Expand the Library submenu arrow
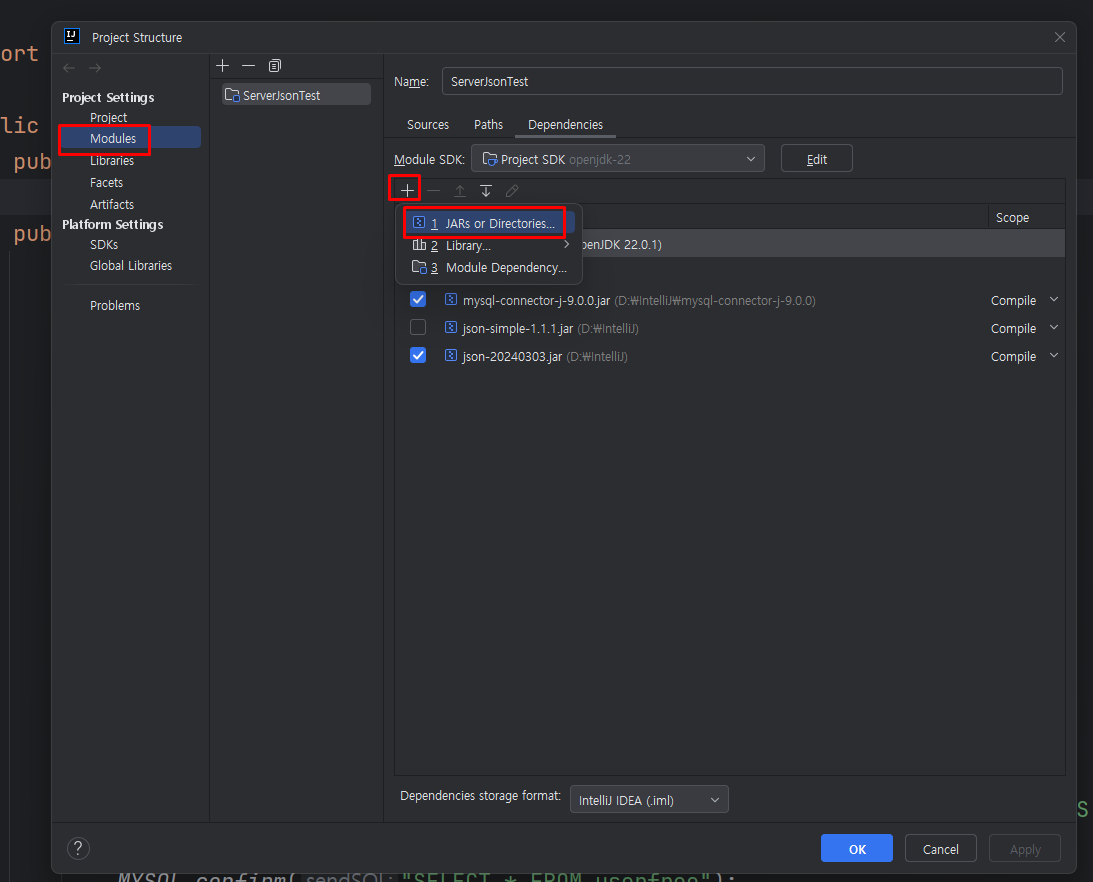The height and width of the screenshot is (882, 1093). [x=567, y=245]
